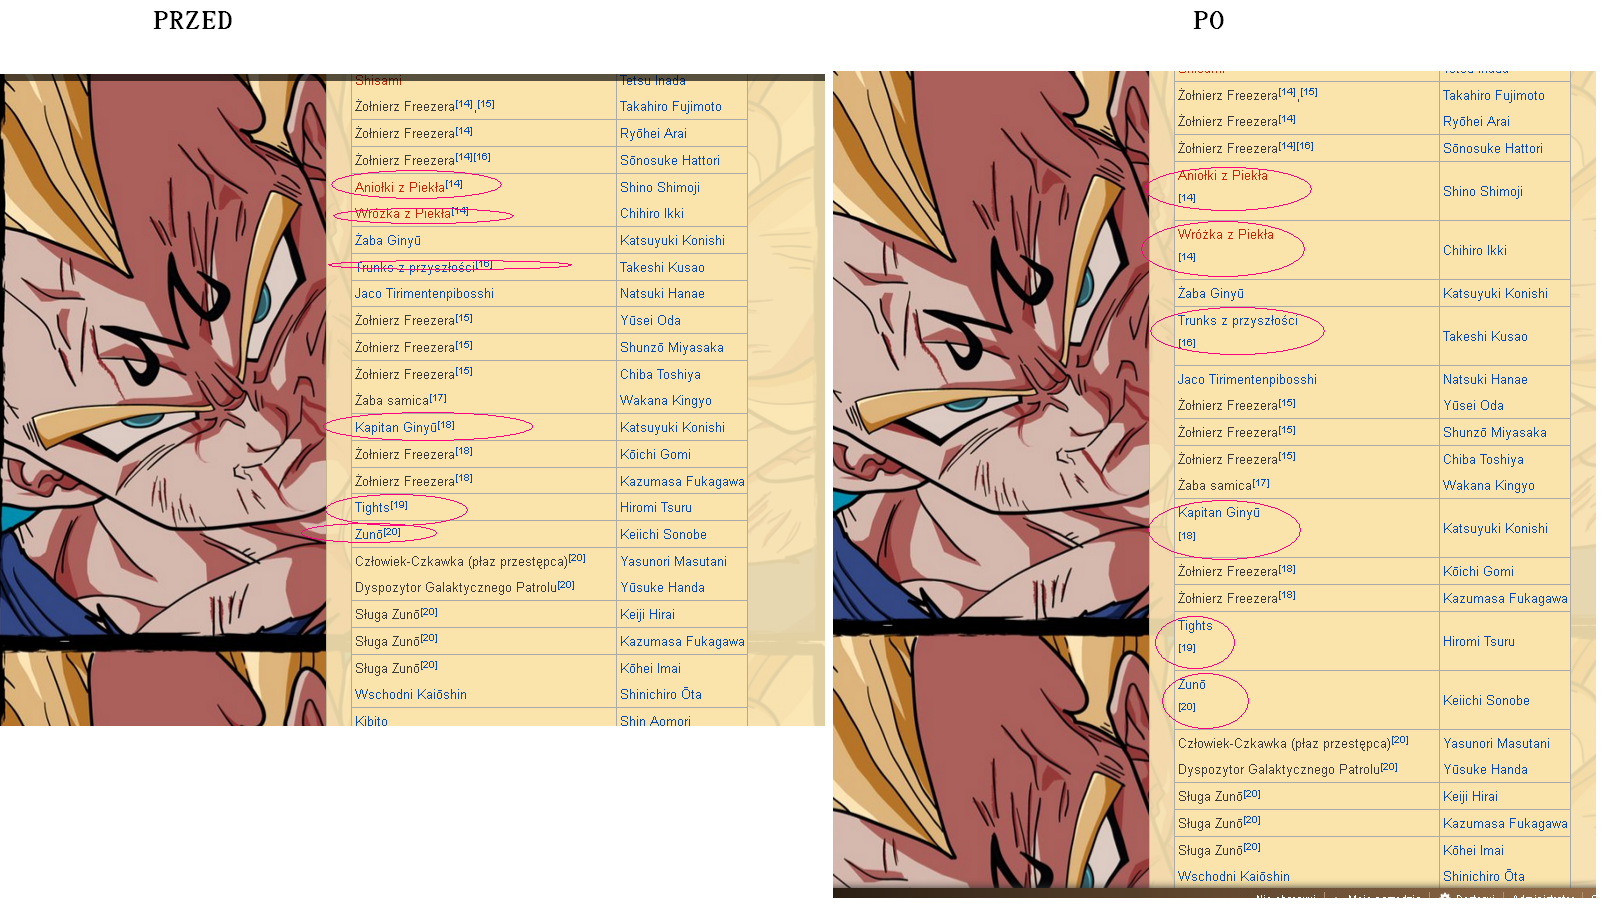Click Chihiro Ikki in the PRZED table
The width and height of the screenshot is (1608, 914).
[x=652, y=214]
